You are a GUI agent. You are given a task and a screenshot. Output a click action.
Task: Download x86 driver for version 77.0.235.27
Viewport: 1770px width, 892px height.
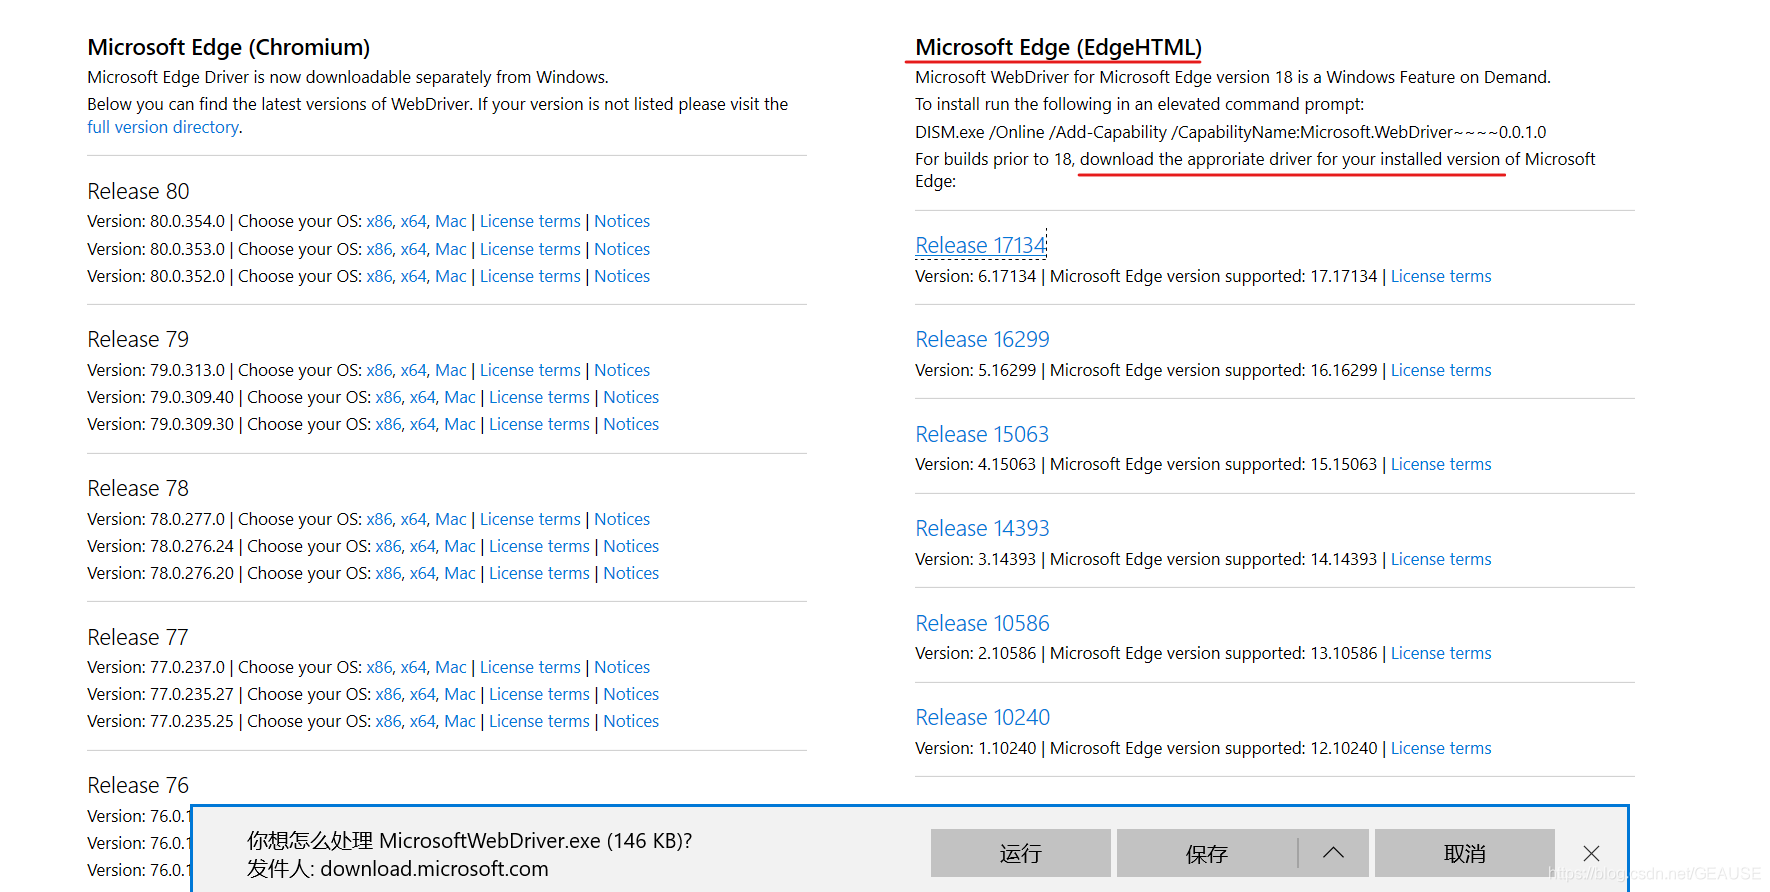pyautogui.click(x=388, y=694)
